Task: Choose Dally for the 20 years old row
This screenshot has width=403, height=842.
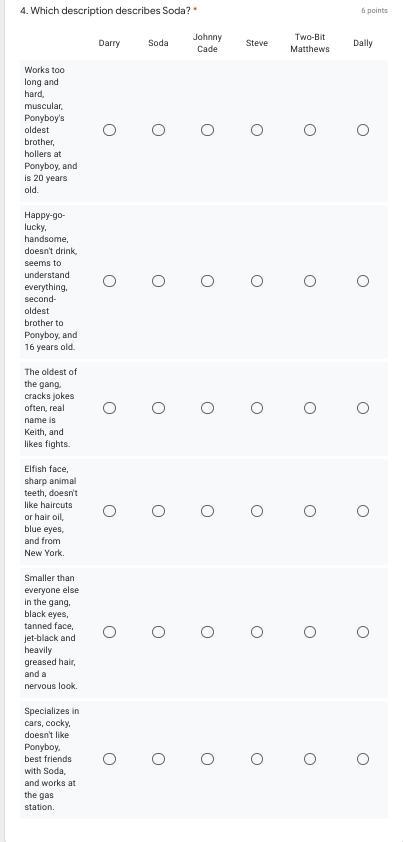Action: pos(363,130)
